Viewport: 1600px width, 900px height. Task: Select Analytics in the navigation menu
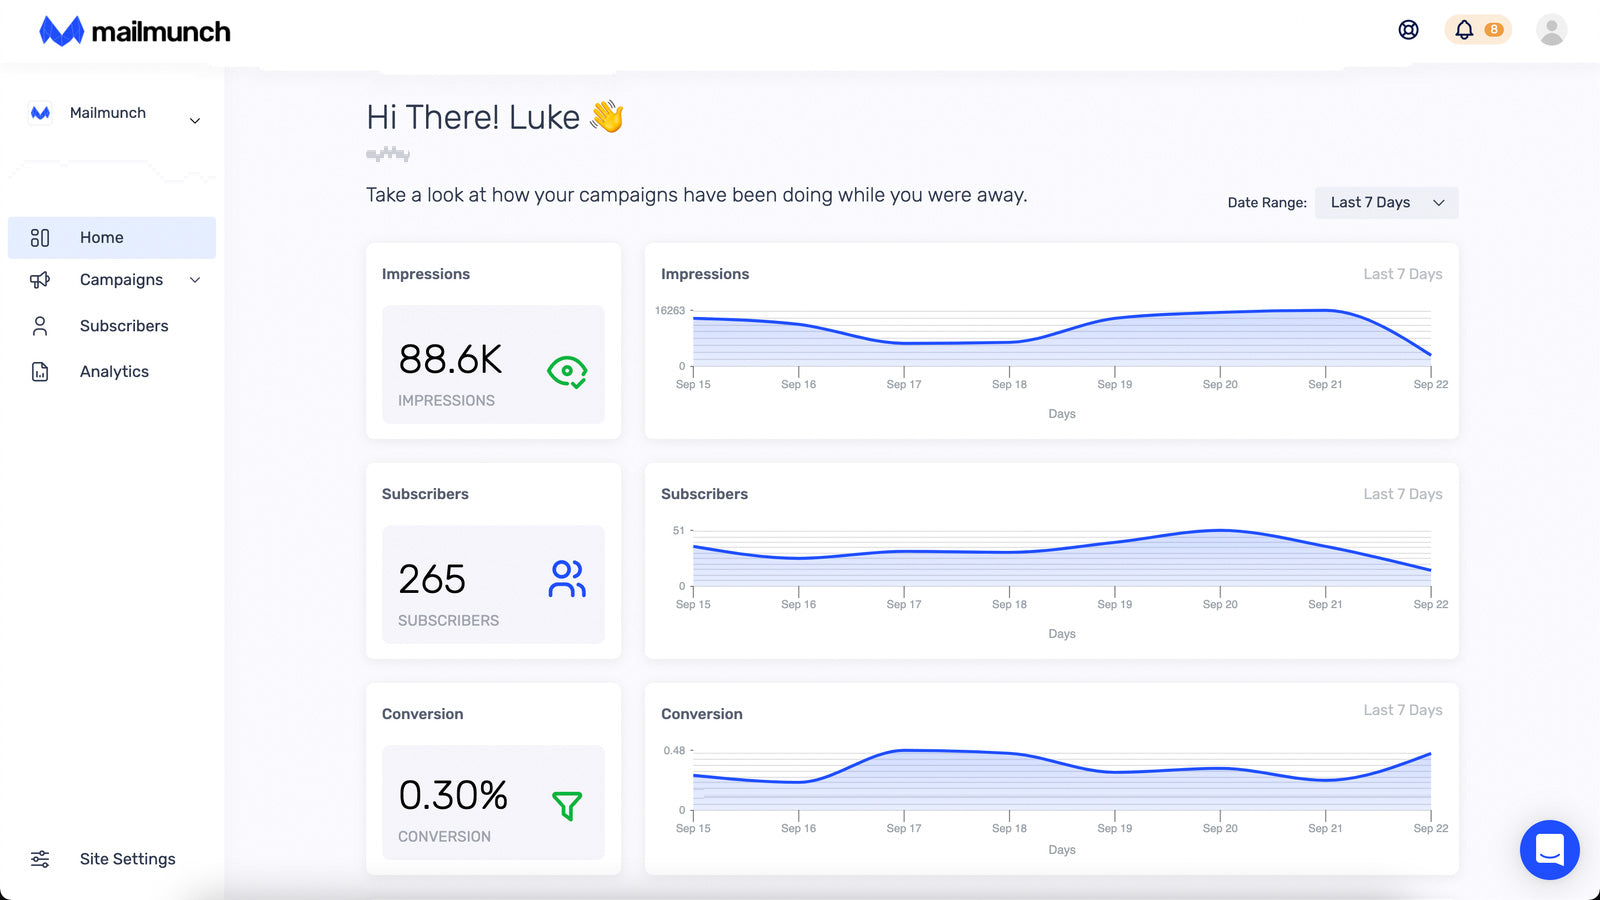pos(113,371)
